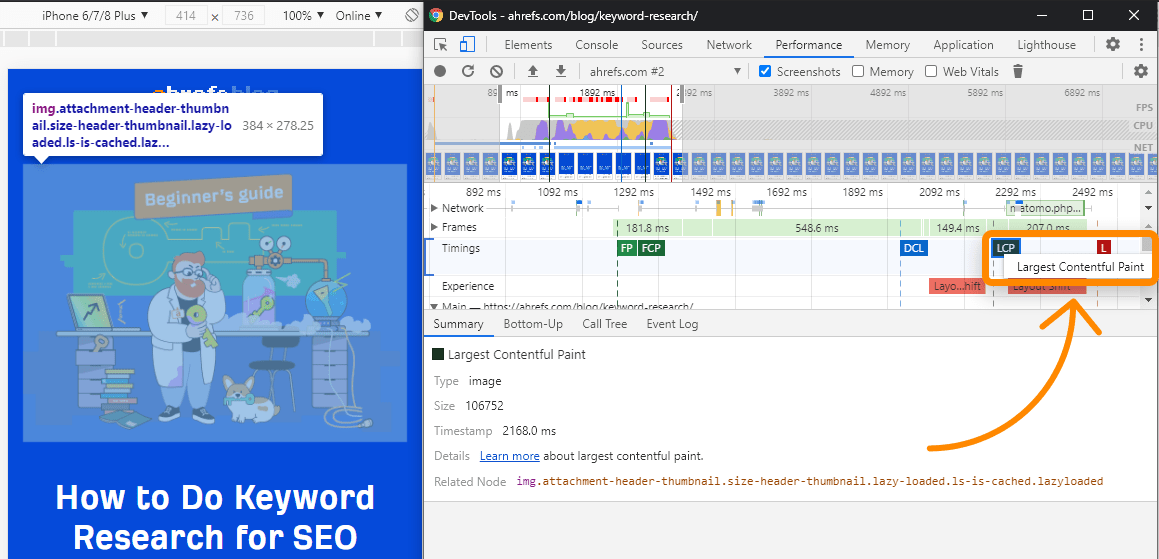1159x559 pixels.
Task: Enable the Memory checkbox
Action: (x=858, y=71)
